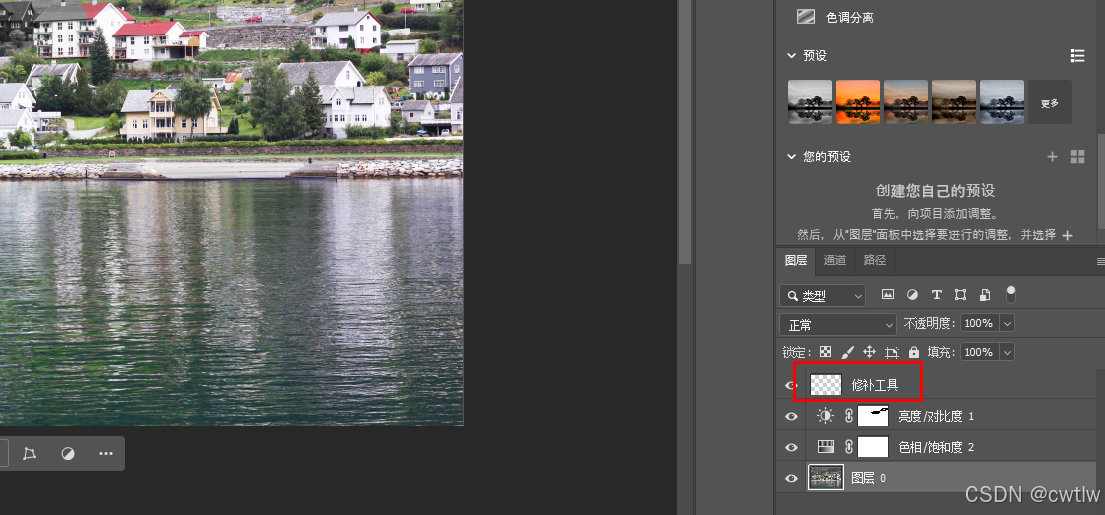Apply the cool blue-gray preset thumbnail

(x=1001, y=102)
